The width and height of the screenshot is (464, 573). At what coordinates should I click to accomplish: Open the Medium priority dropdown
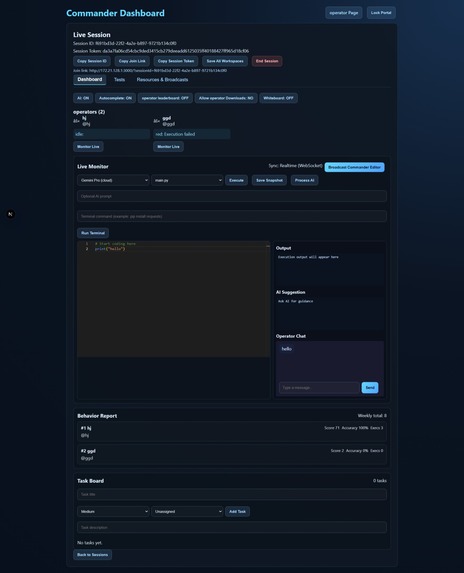coord(113,511)
